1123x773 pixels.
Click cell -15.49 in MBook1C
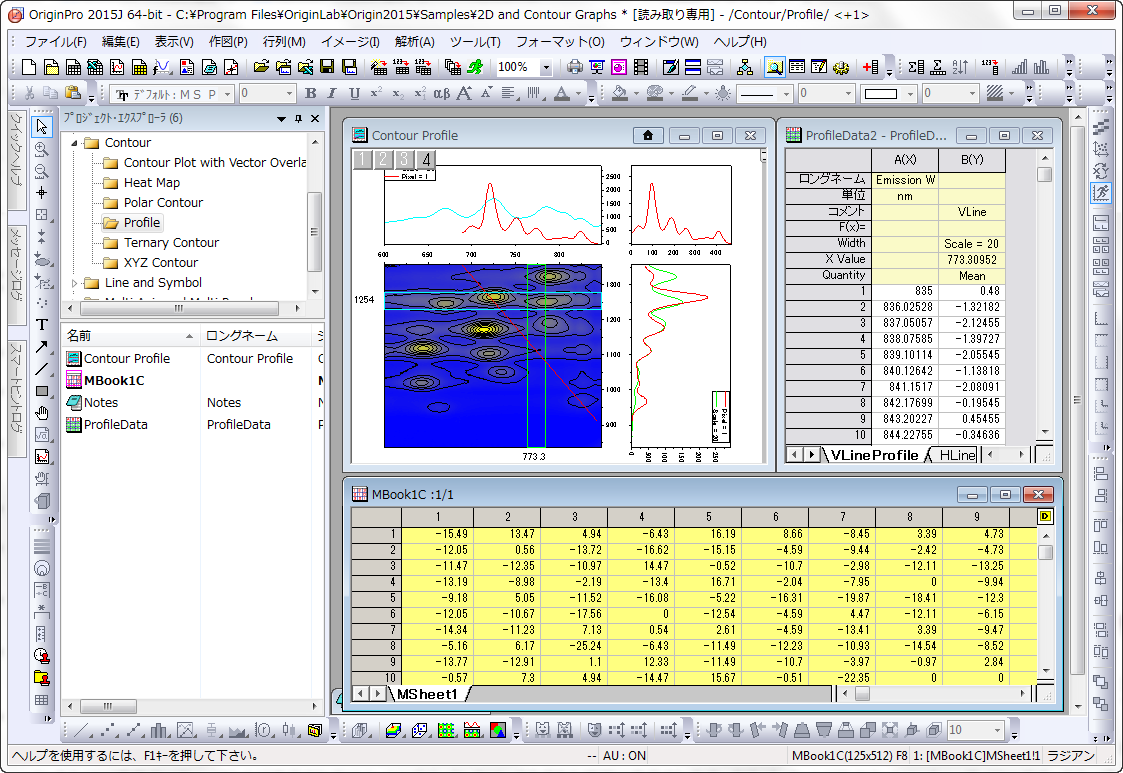click(436, 534)
